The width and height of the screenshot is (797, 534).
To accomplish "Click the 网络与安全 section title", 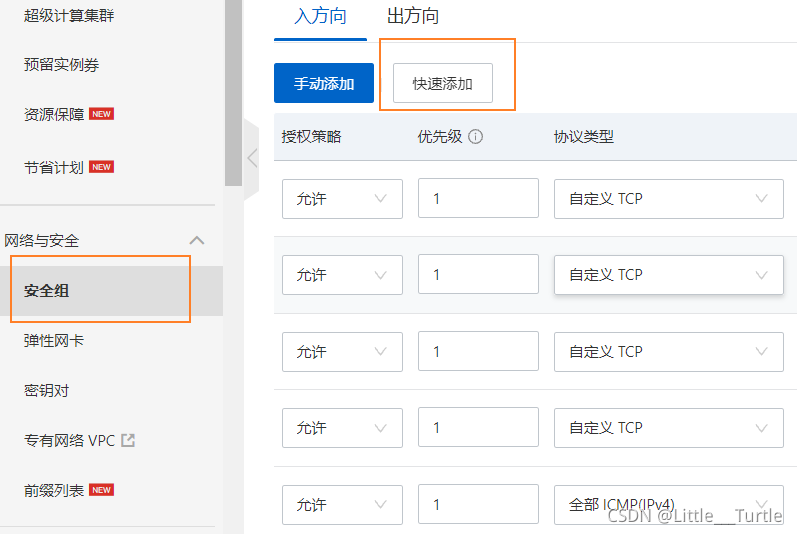I will [x=42, y=240].
